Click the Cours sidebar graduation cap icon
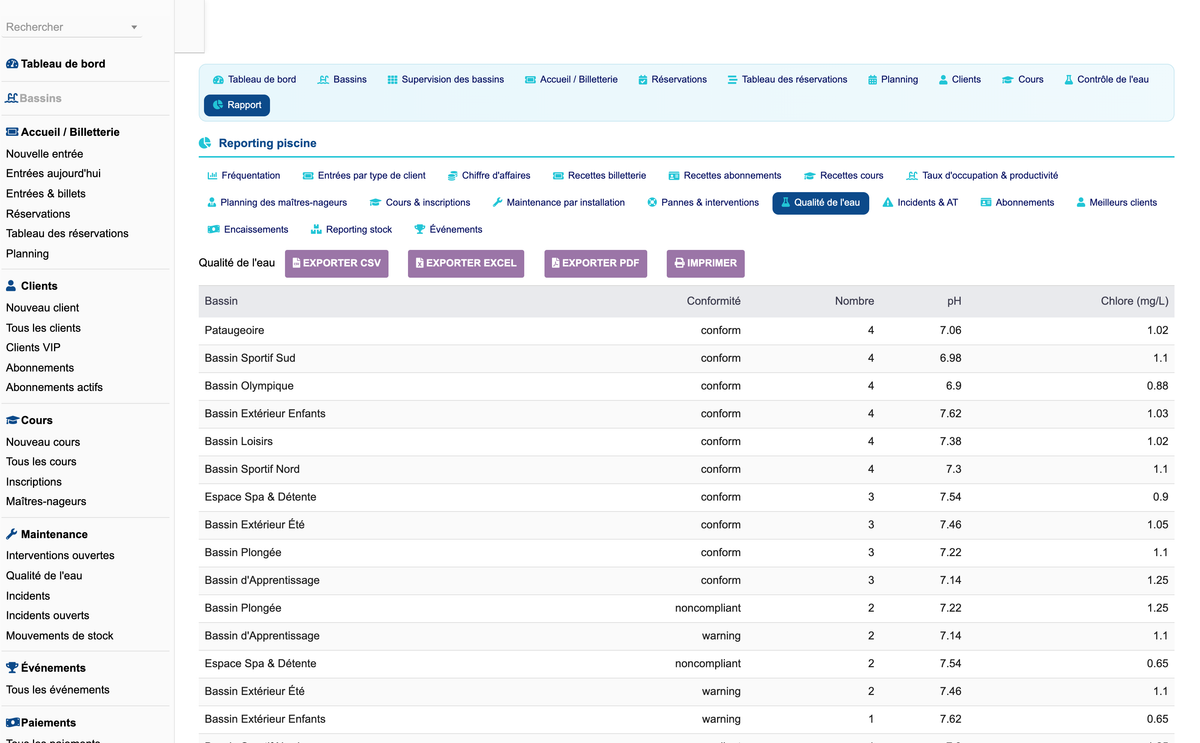This screenshot has width=1200, height=743. tap(12, 420)
